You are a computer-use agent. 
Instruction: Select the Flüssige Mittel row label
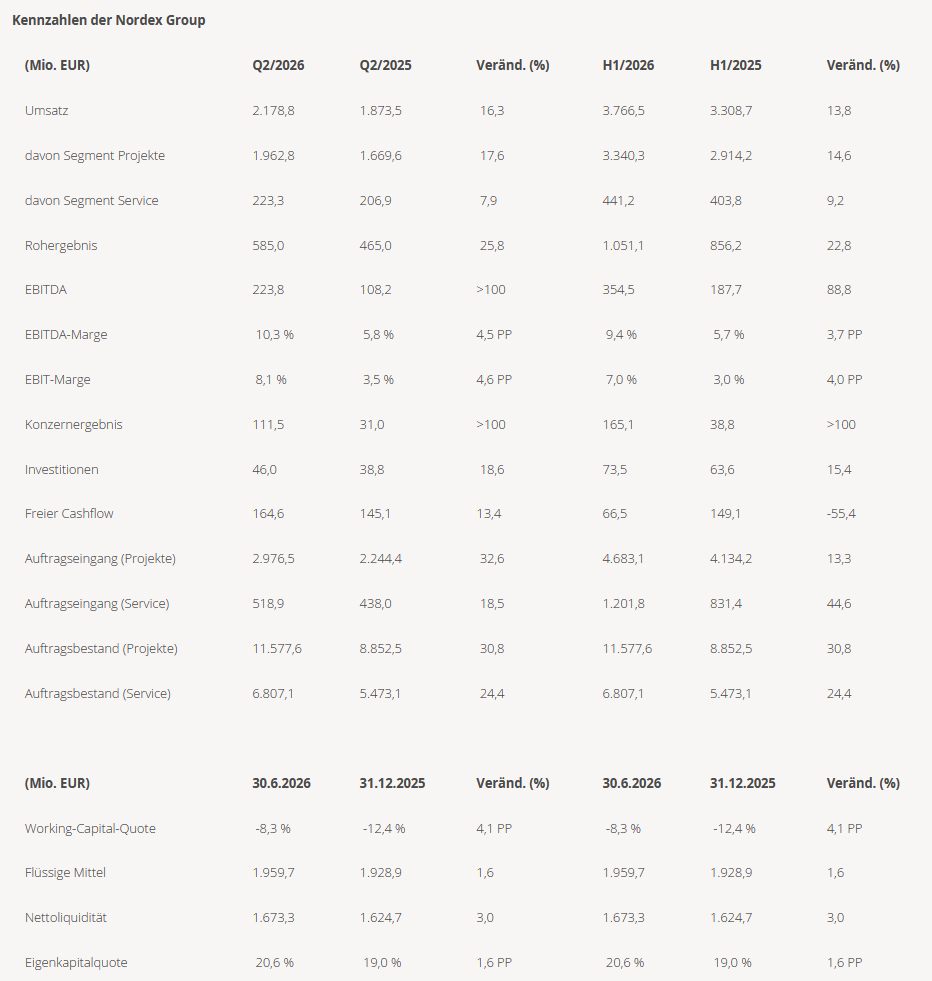click(x=65, y=873)
